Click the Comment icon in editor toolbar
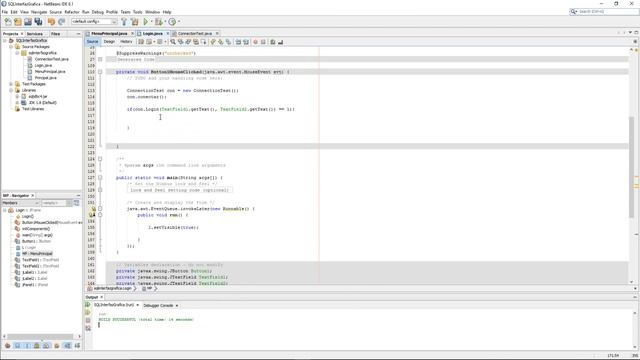This screenshot has height=360, width=640. click(273, 42)
